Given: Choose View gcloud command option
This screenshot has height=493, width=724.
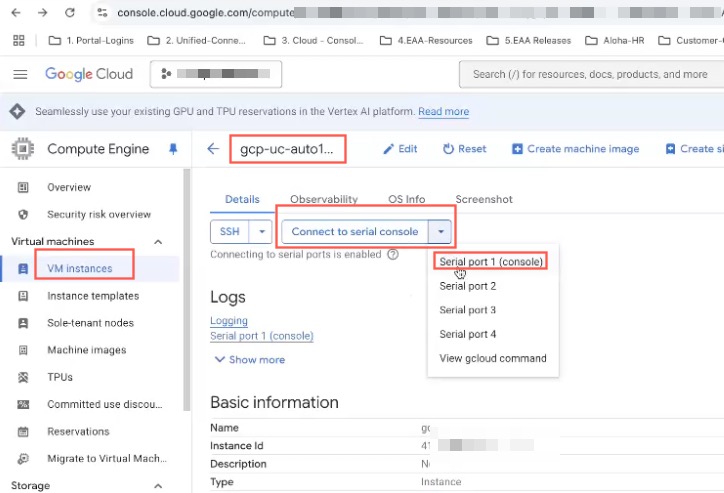Looking at the screenshot, I should 493,358.
